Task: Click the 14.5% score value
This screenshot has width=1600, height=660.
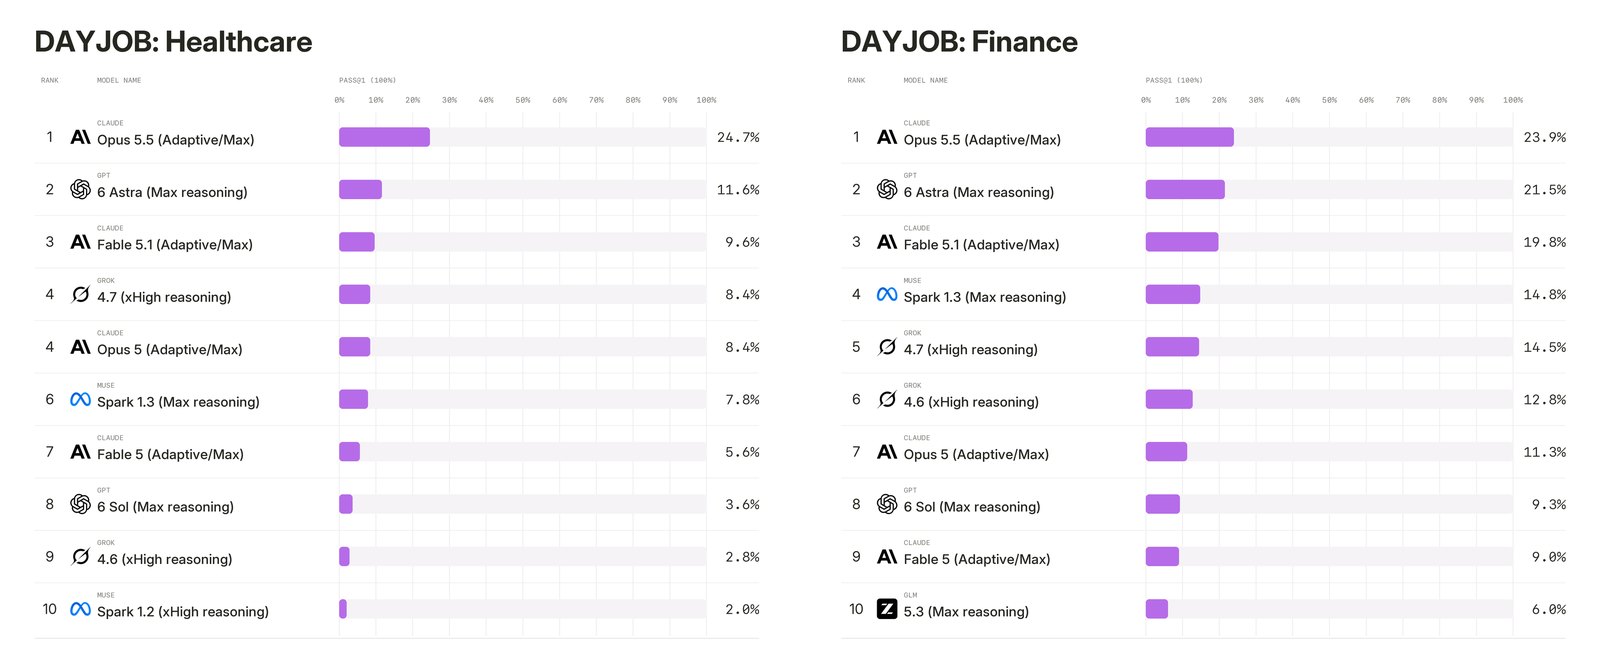Action: [x=1545, y=347]
